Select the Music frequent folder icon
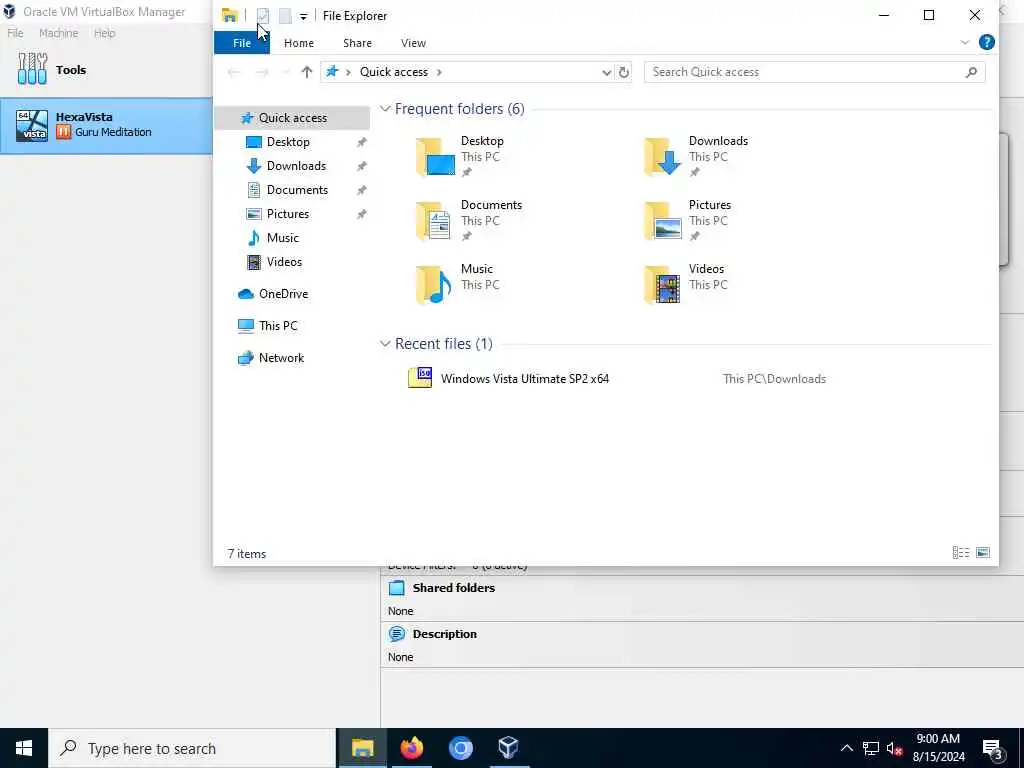This screenshot has width=1024, height=768. point(435,285)
